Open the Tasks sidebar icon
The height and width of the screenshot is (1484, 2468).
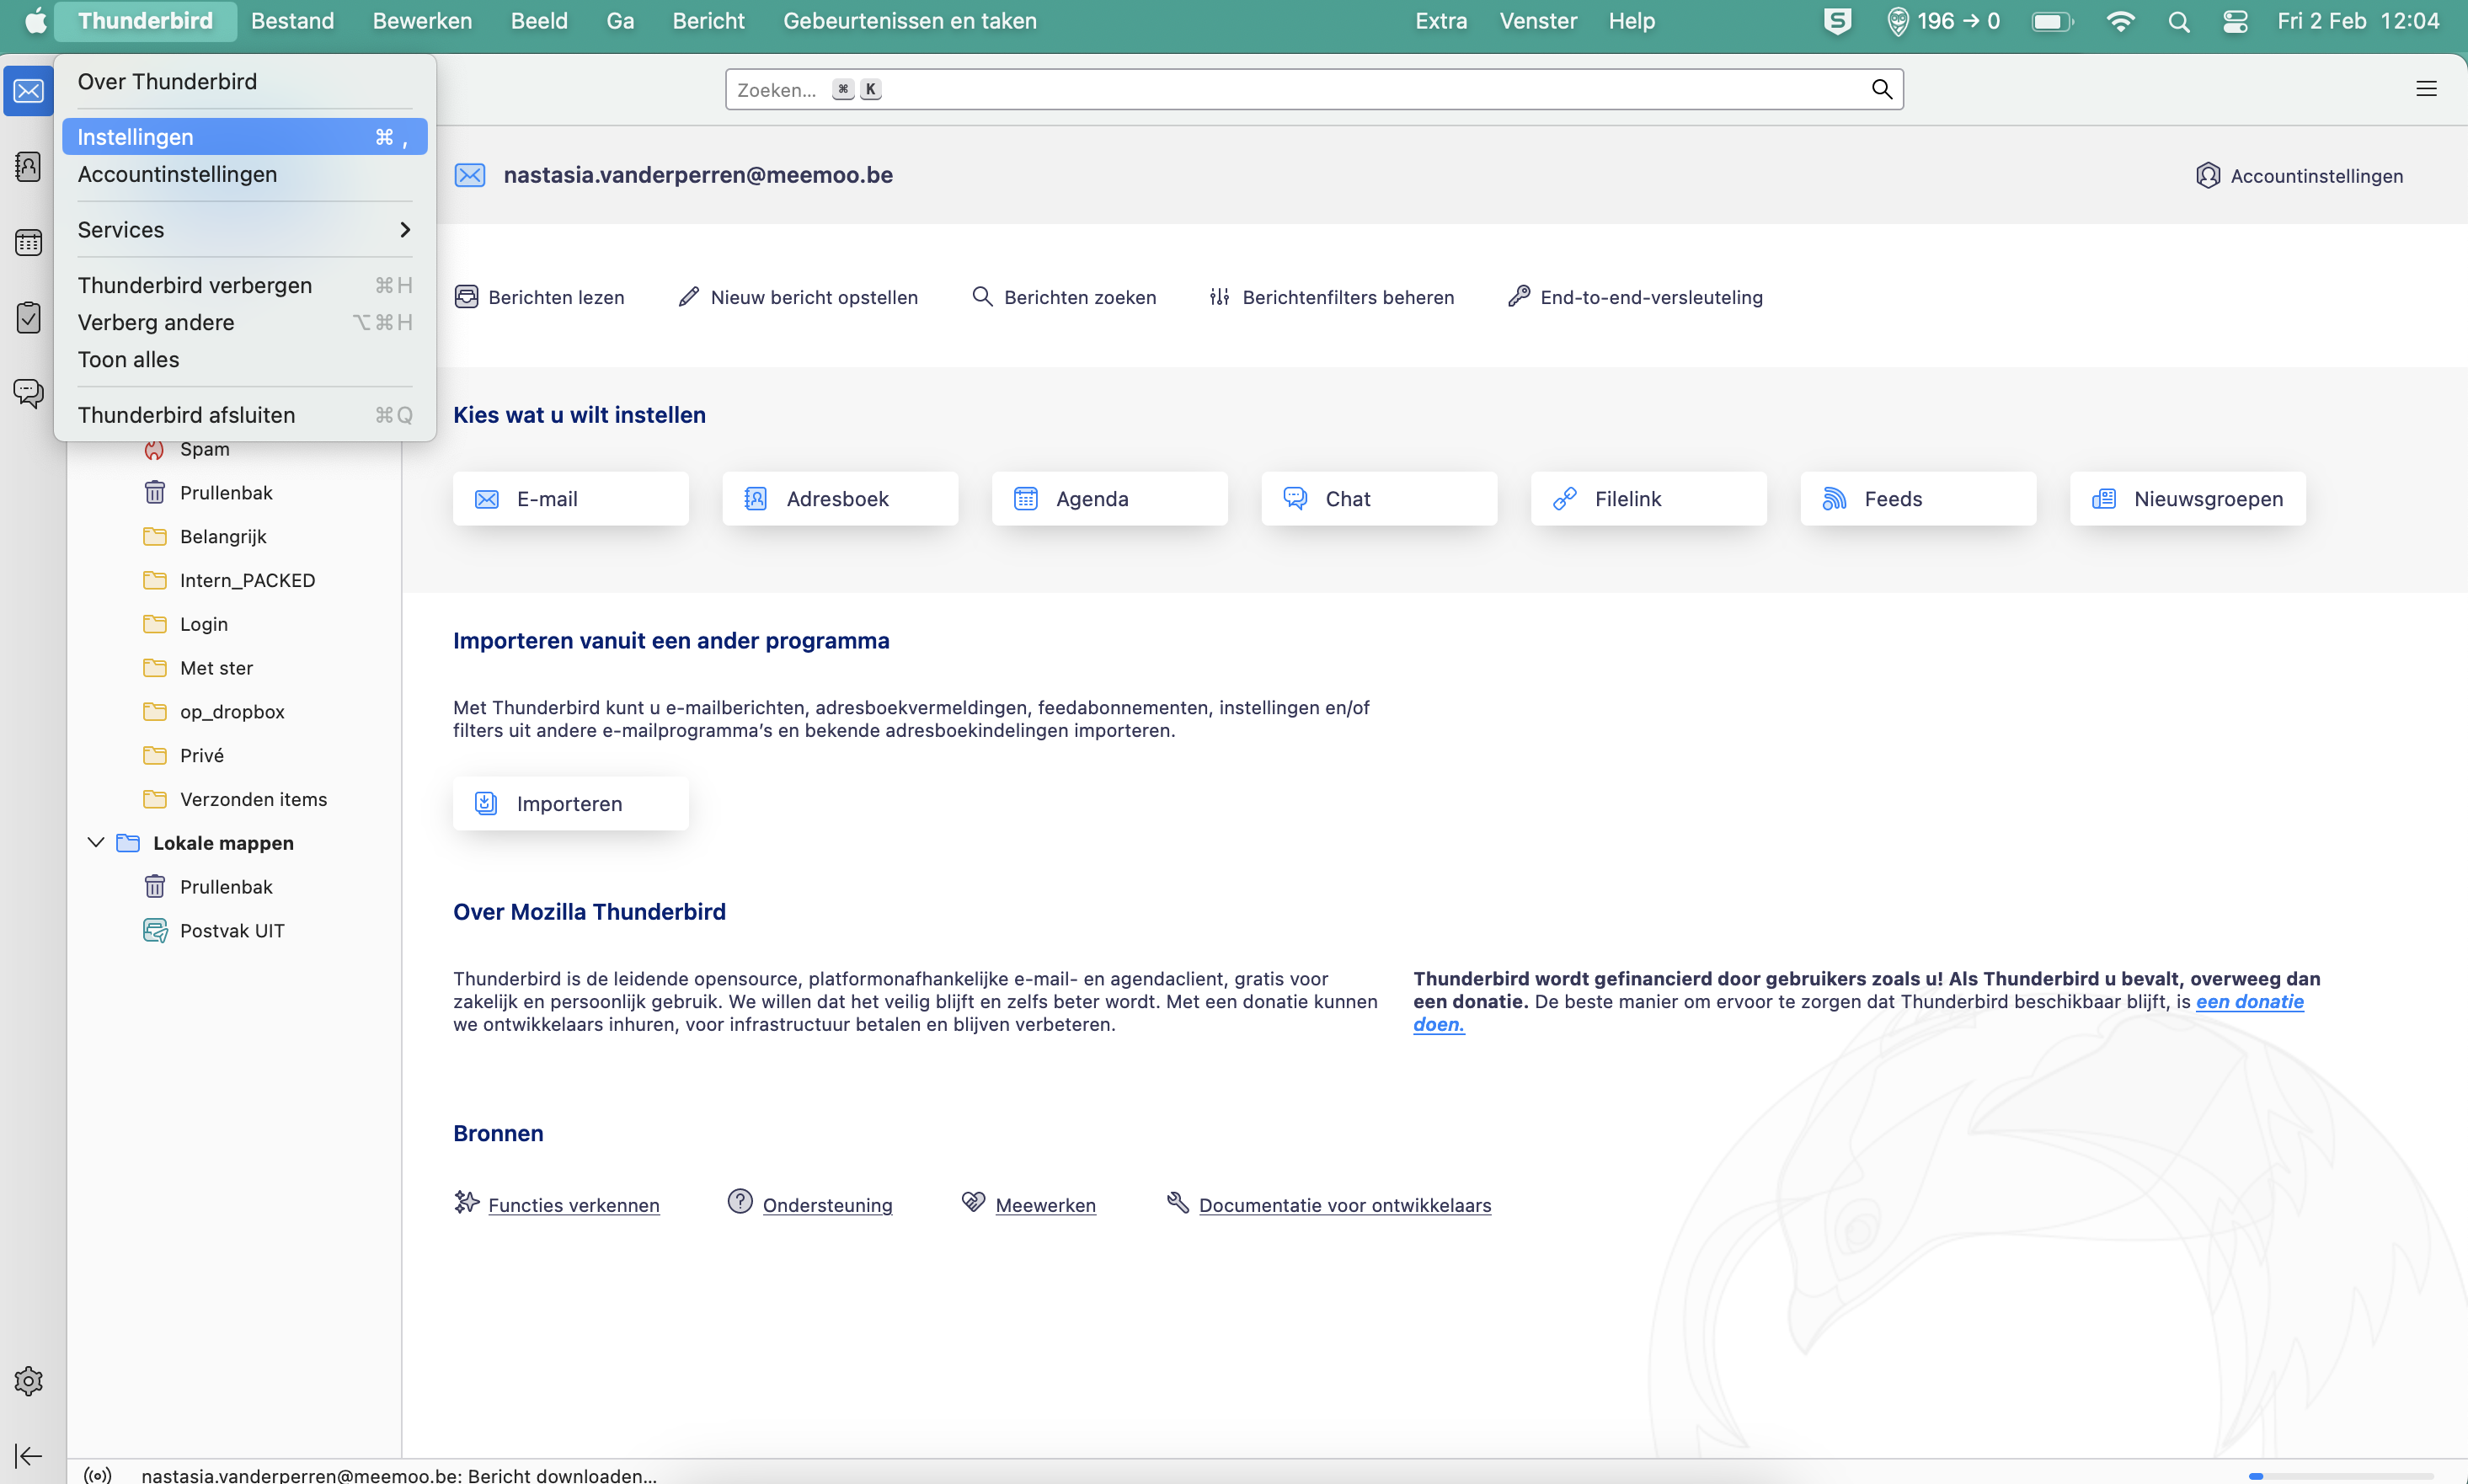[x=28, y=318]
